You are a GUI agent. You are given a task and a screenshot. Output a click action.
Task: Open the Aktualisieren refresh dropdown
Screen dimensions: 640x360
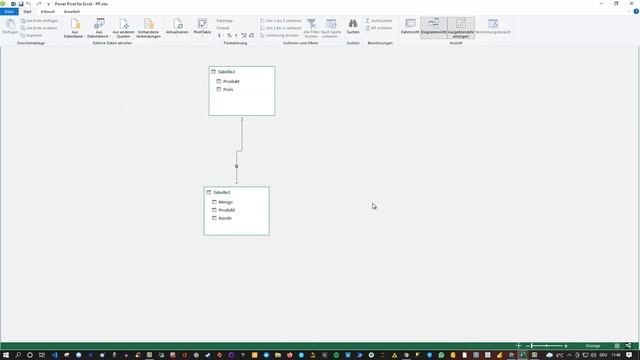click(177, 27)
